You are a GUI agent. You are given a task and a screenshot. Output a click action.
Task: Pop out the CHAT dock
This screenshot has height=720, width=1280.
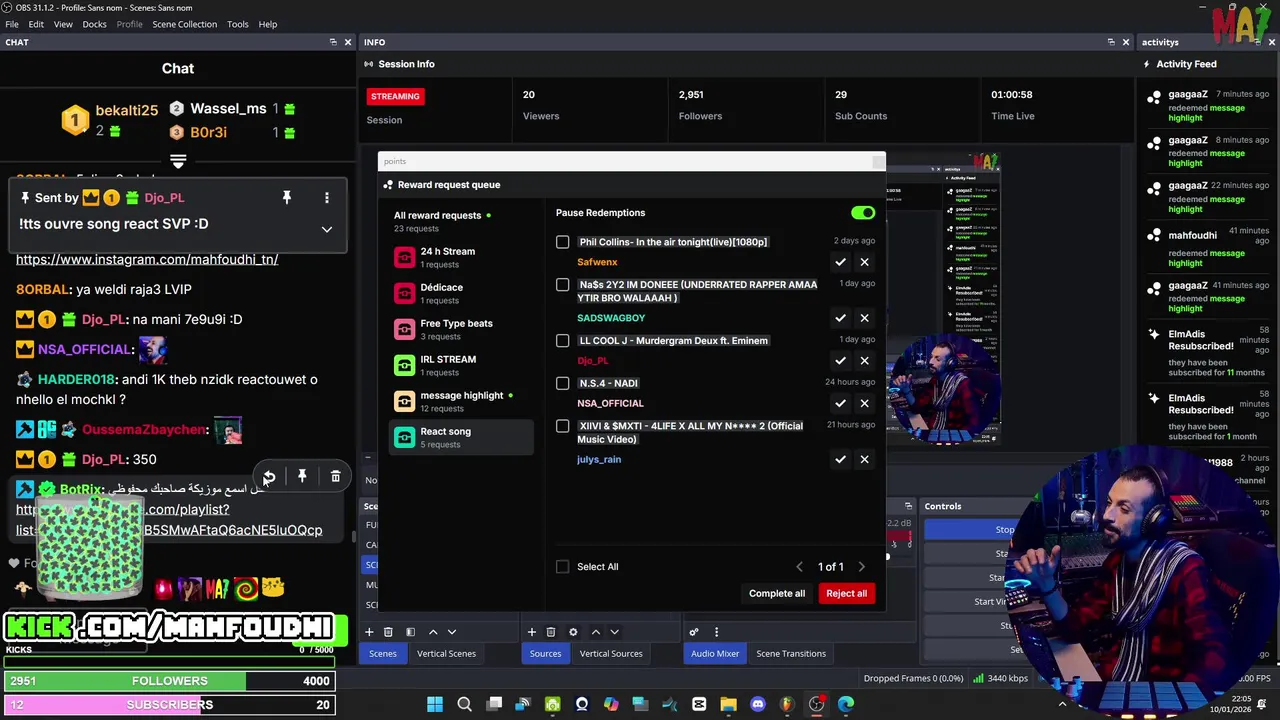tap(333, 42)
